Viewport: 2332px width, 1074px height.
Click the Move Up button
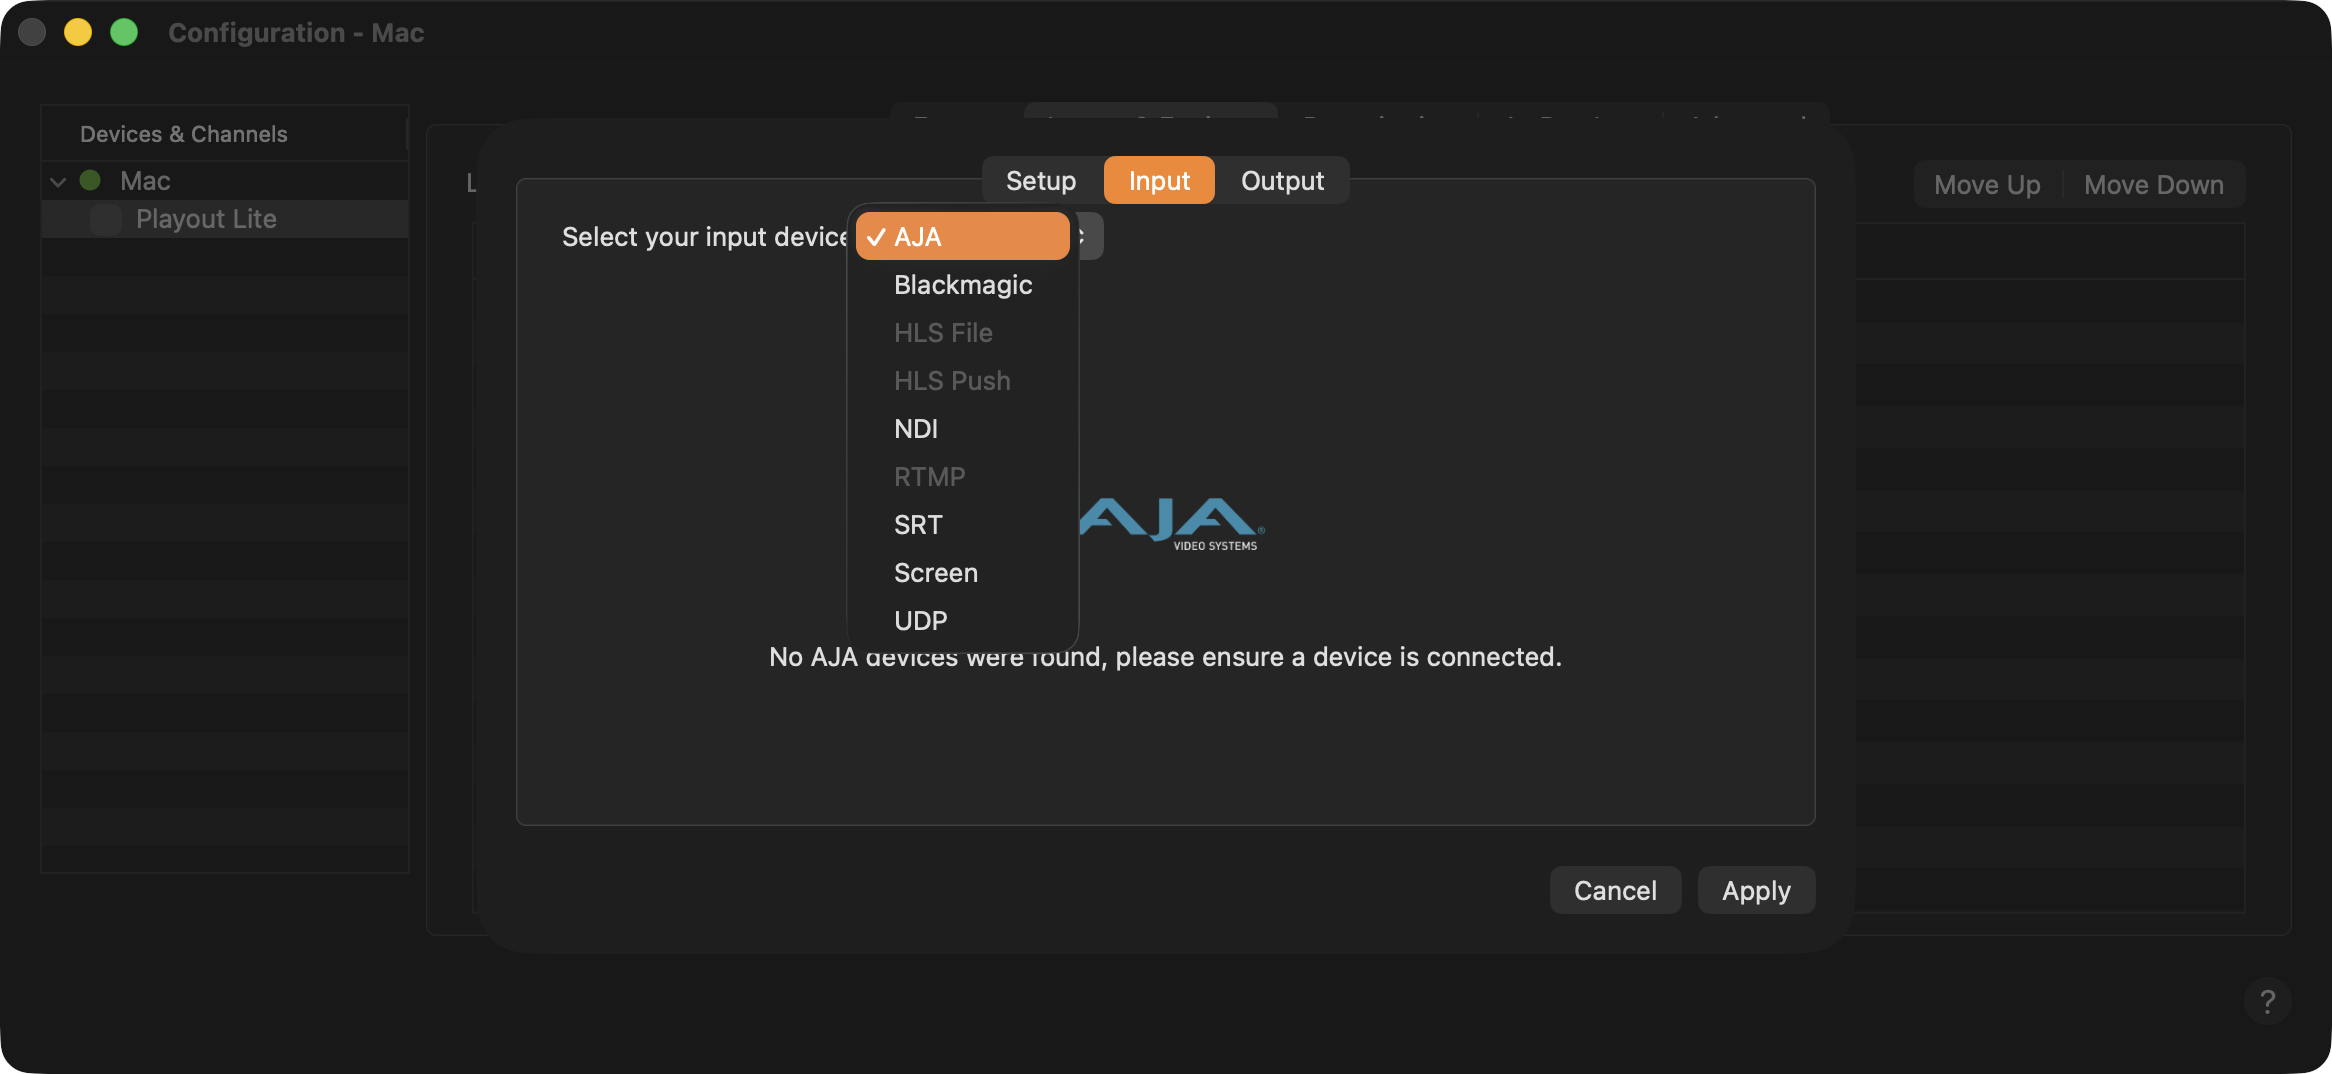pyautogui.click(x=1987, y=185)
